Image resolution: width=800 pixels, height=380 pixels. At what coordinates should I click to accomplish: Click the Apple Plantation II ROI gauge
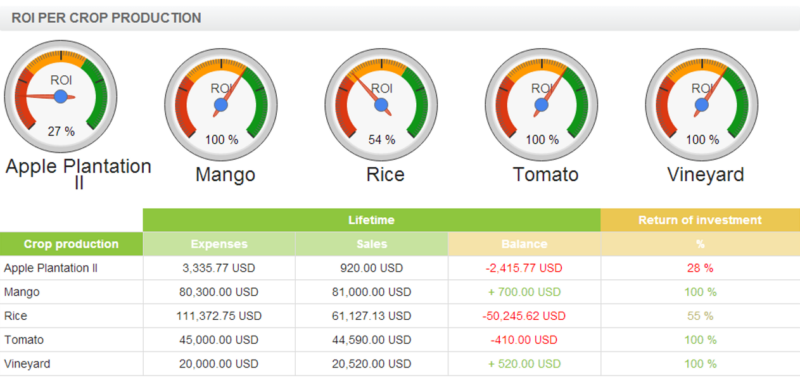click(61, 96)
